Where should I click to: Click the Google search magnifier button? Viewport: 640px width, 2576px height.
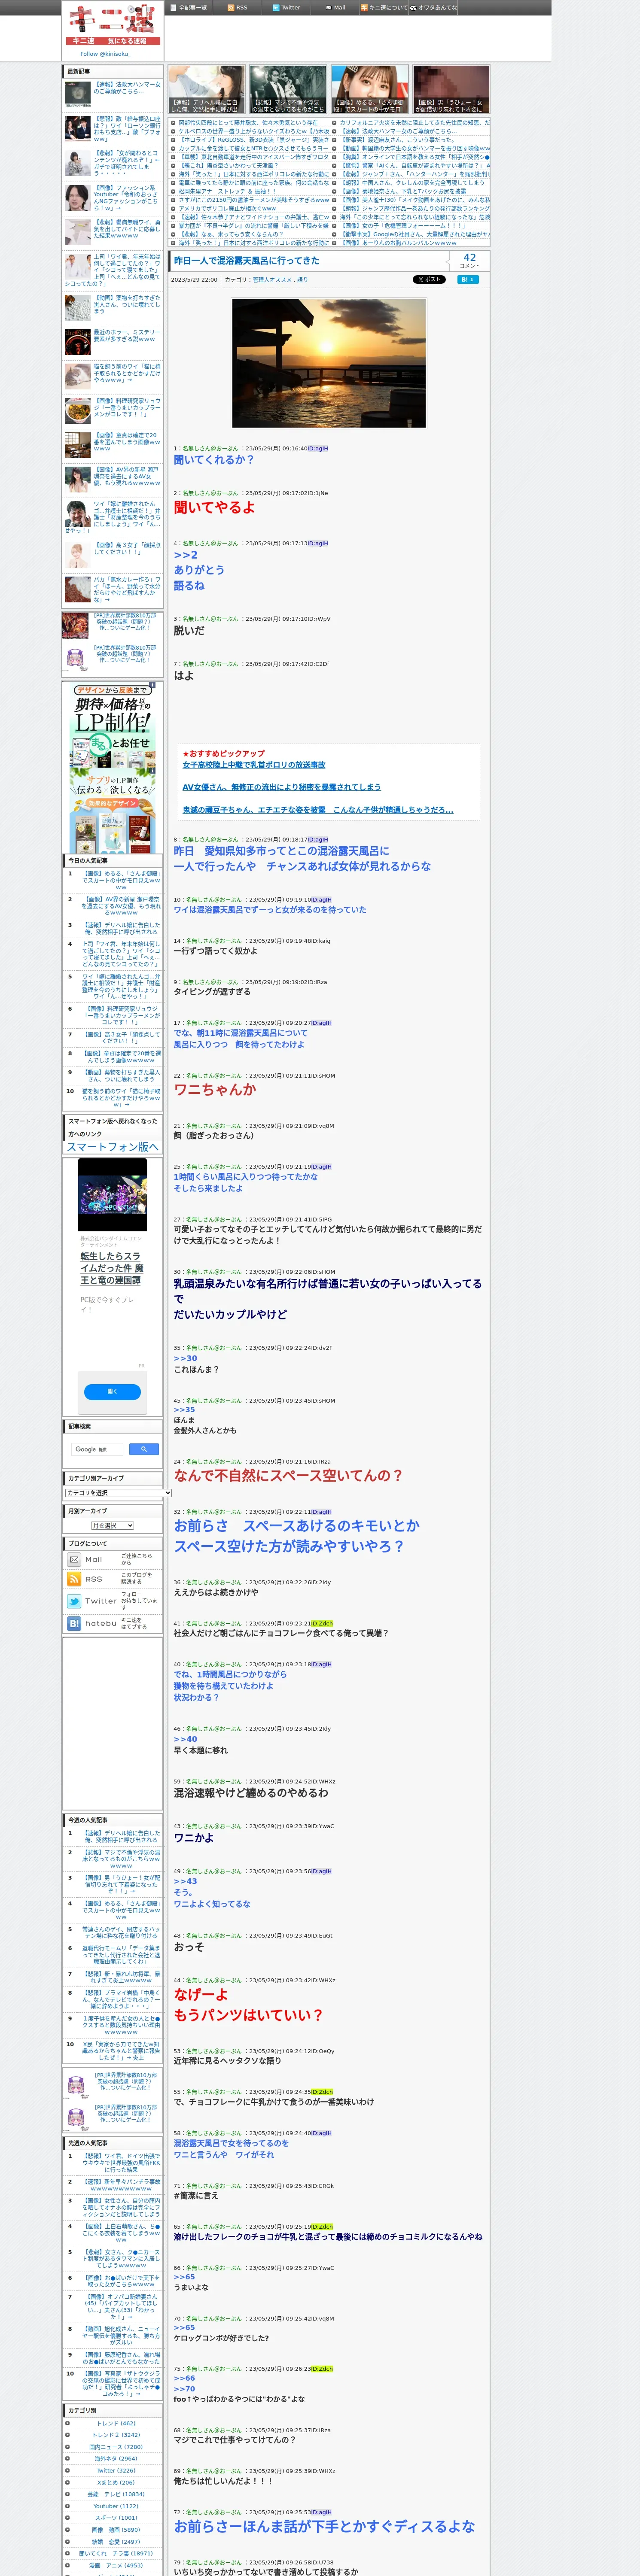coord(144,1448)
